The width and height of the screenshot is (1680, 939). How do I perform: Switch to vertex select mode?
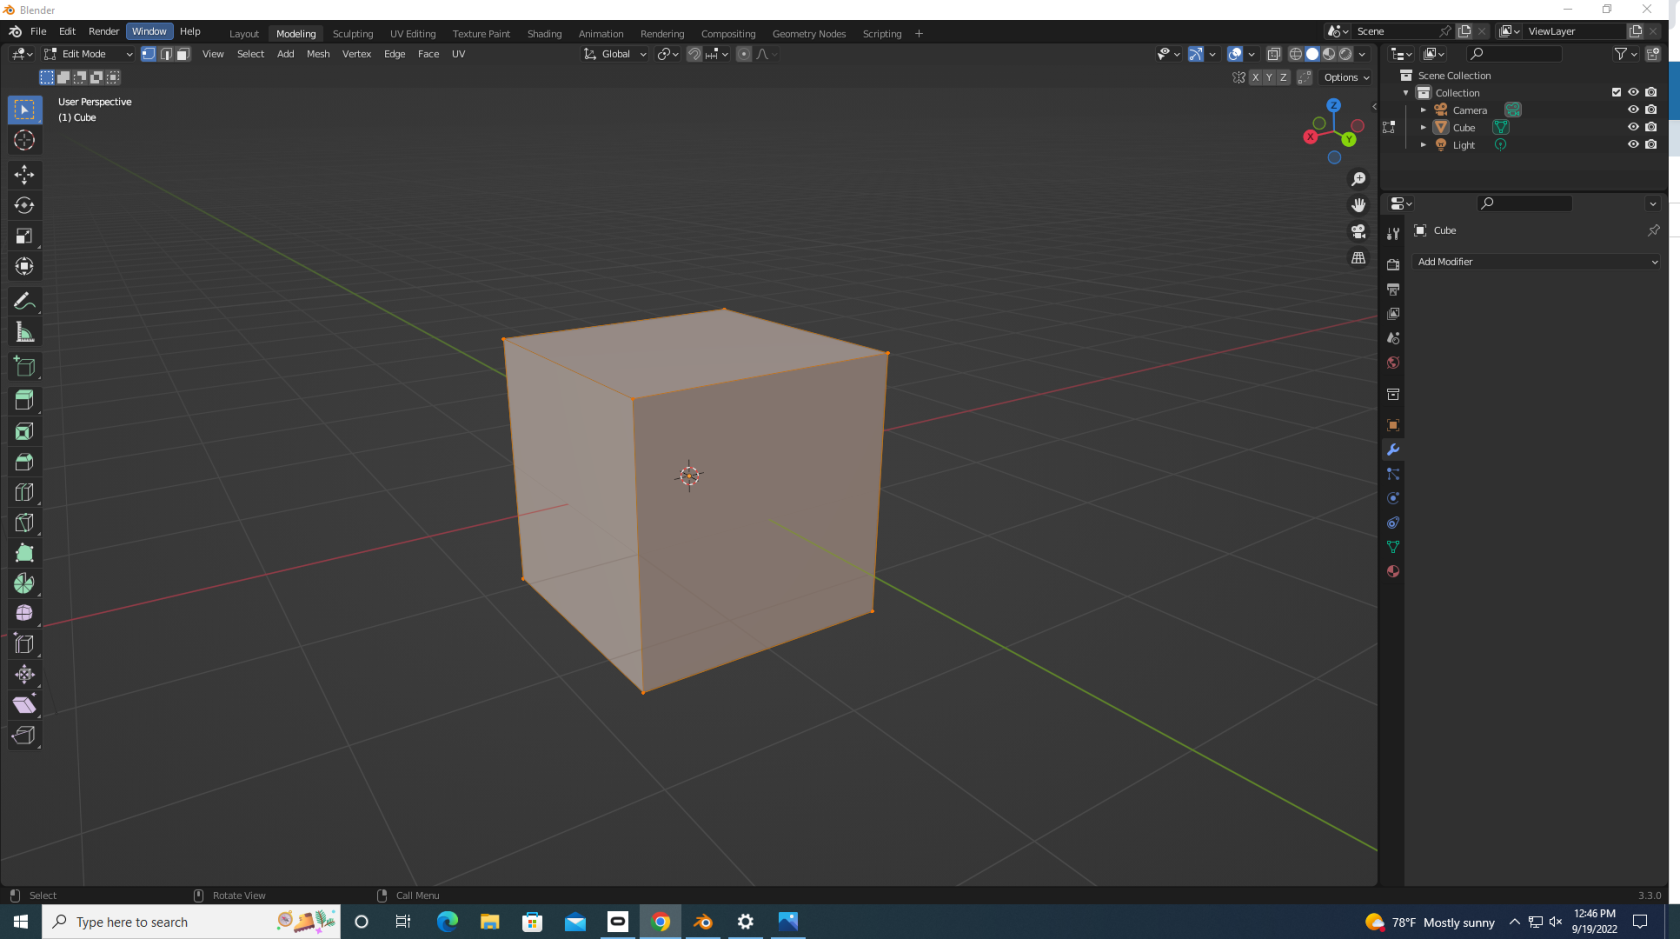[x=149, y=54]
